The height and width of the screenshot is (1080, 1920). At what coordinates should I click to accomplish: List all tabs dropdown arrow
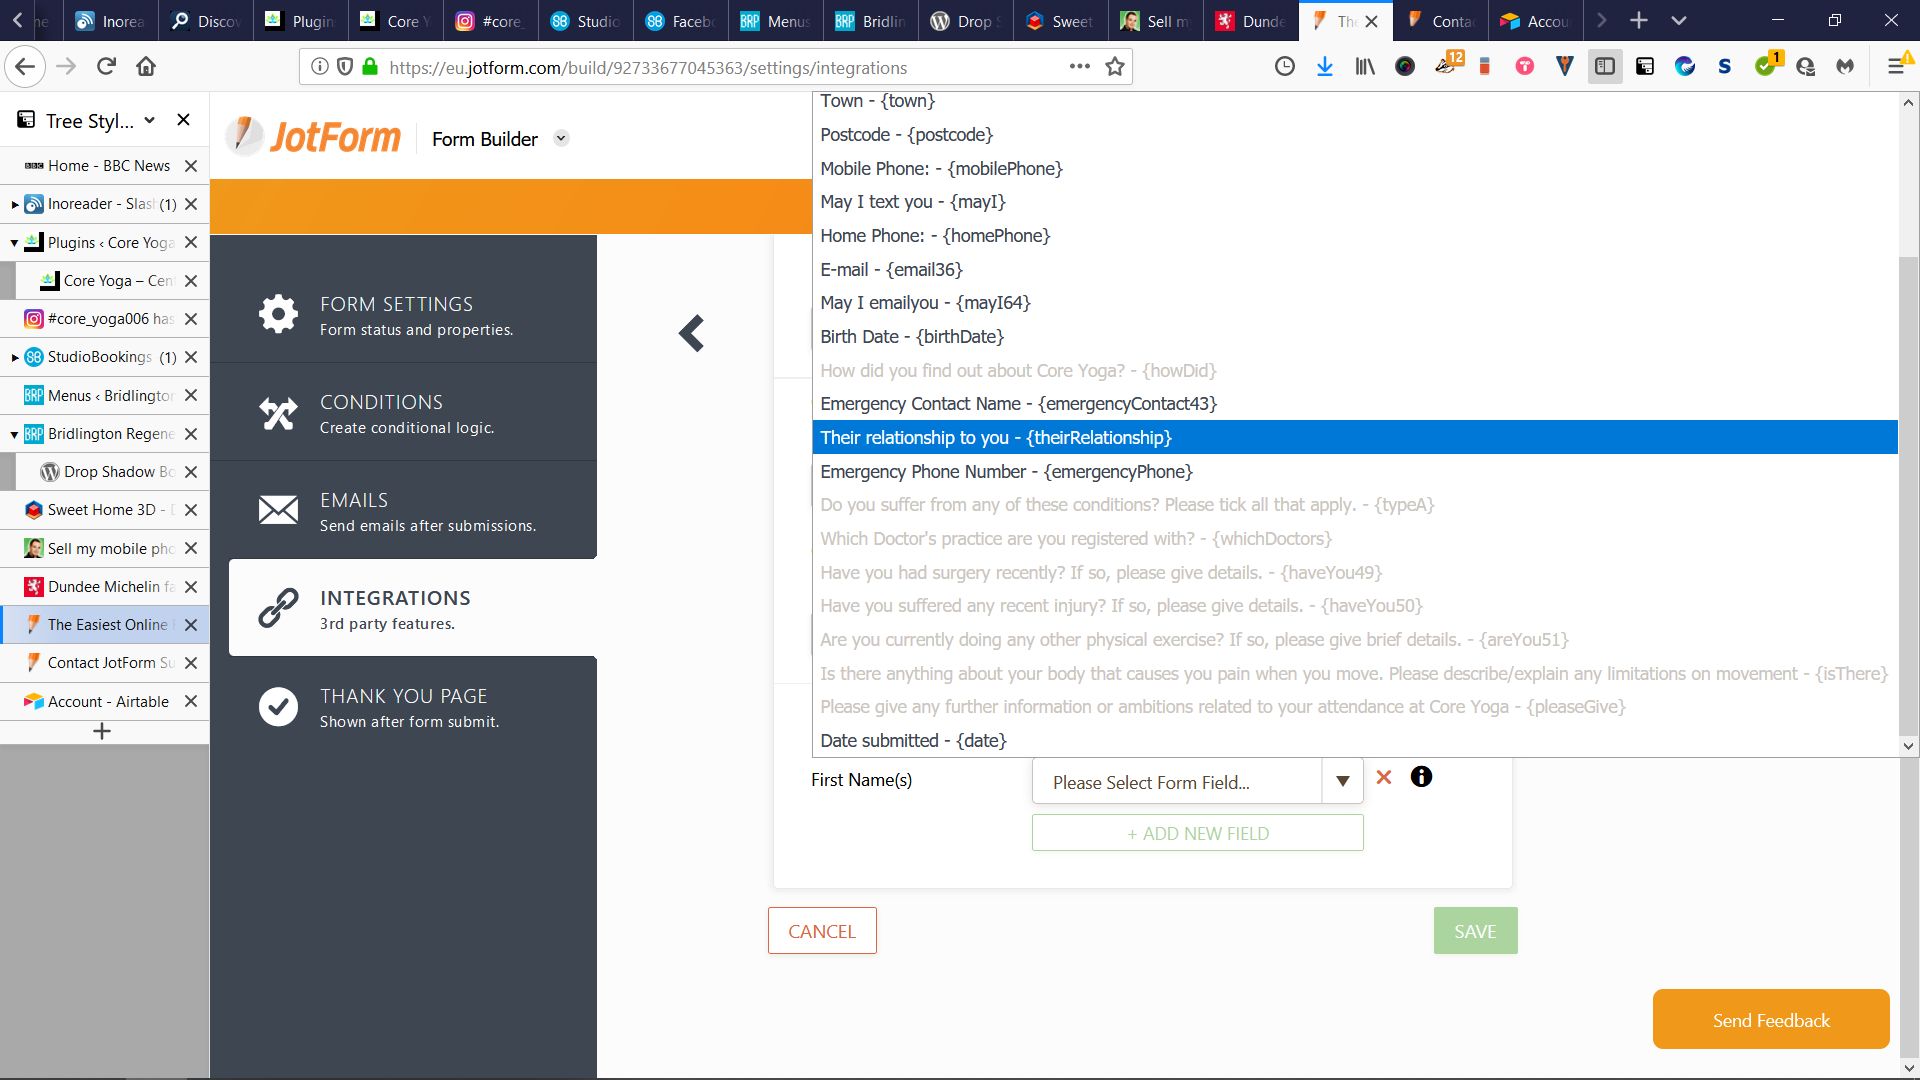pyautogui.click(x=1679, y=20)
